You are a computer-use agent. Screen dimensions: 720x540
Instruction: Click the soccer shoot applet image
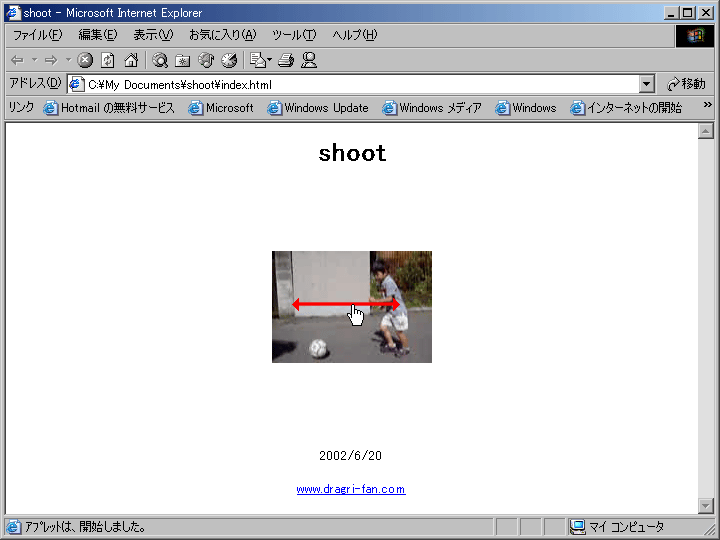[352, 307]
